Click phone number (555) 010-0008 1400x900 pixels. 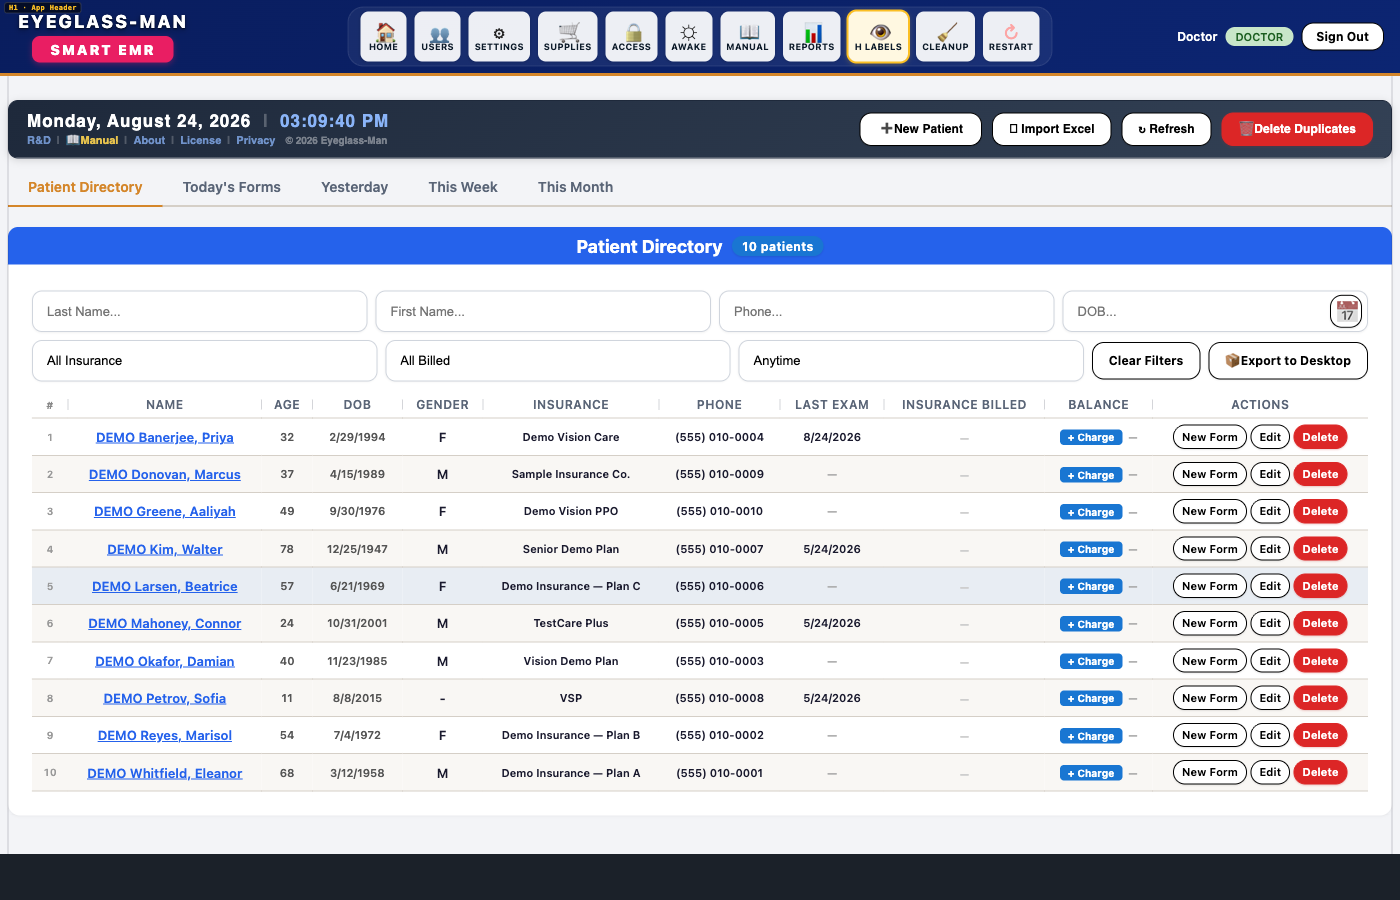(x=720, y=698)
